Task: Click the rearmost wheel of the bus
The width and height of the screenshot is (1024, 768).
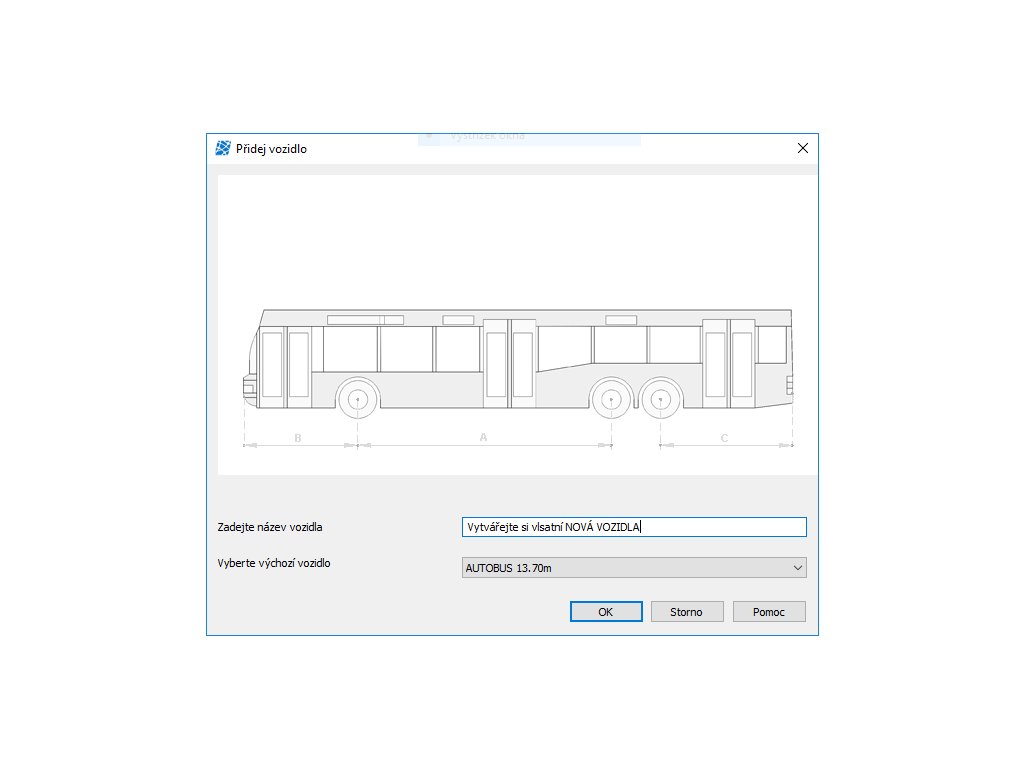Action: [660, 398]
